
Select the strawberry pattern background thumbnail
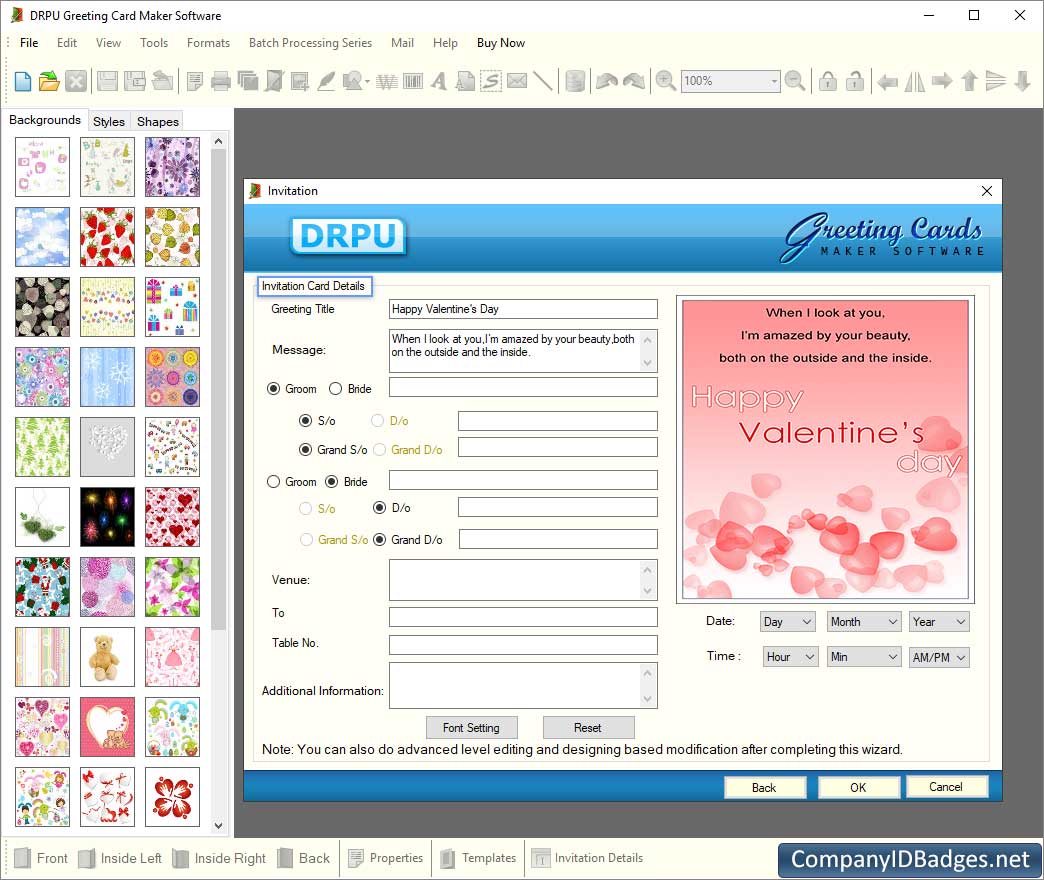pyautogui.click(x=107, y=237)
